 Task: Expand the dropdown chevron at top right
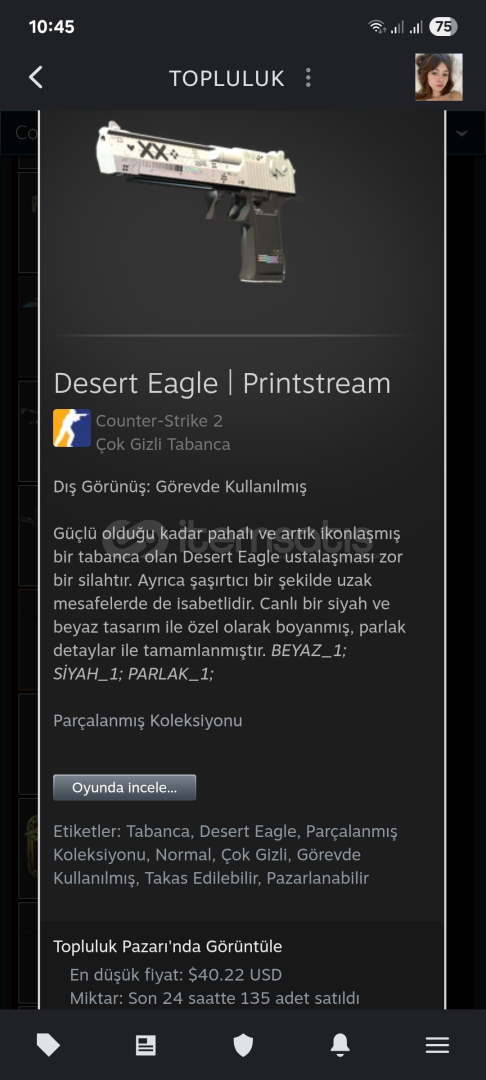click(x=462, y=133)
